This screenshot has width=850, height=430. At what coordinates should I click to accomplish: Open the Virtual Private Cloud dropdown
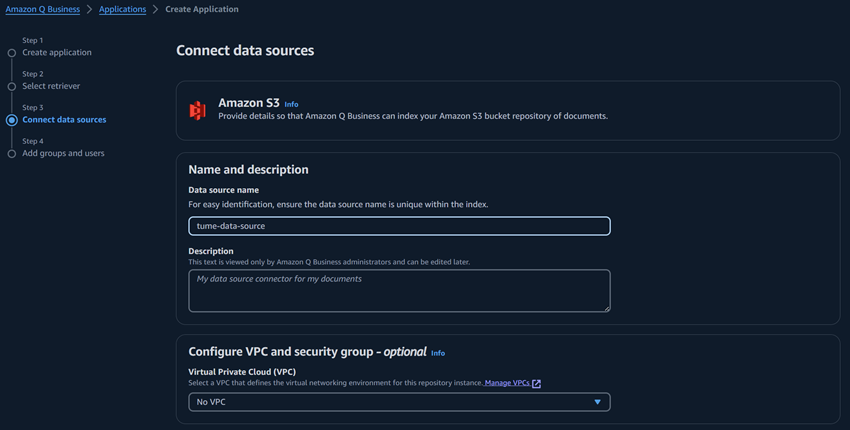[399, 402]
